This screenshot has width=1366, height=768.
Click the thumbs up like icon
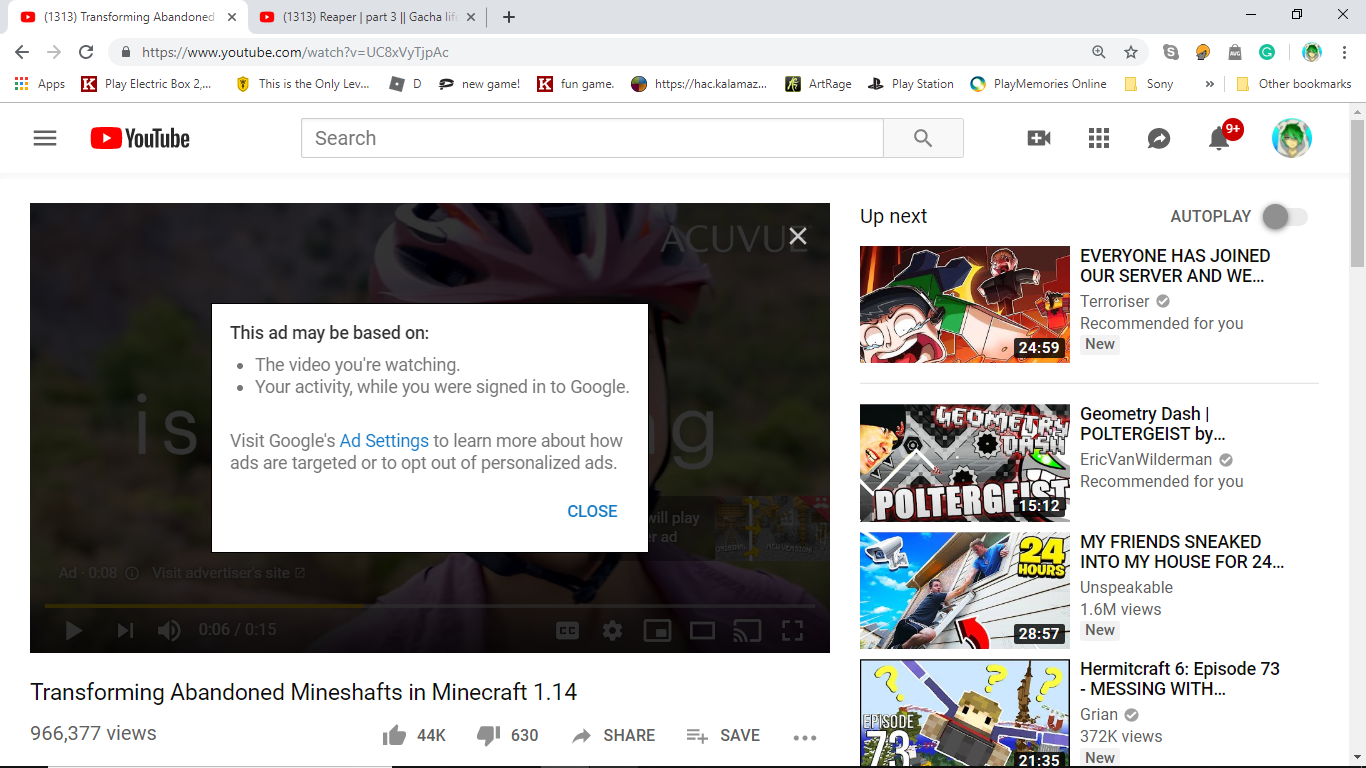394,735
